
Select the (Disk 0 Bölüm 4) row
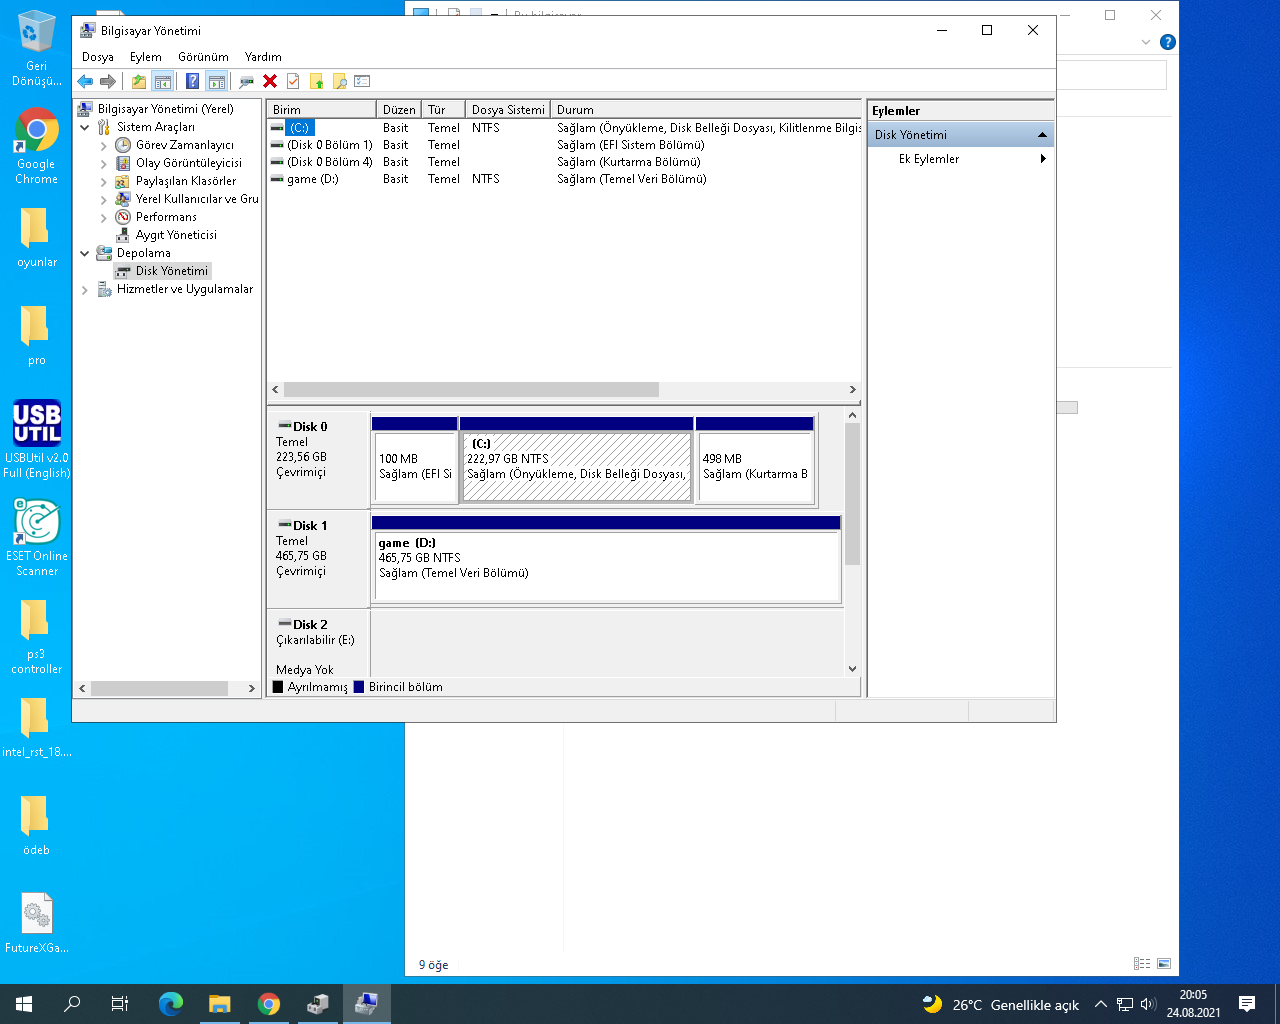click(564, 162)
